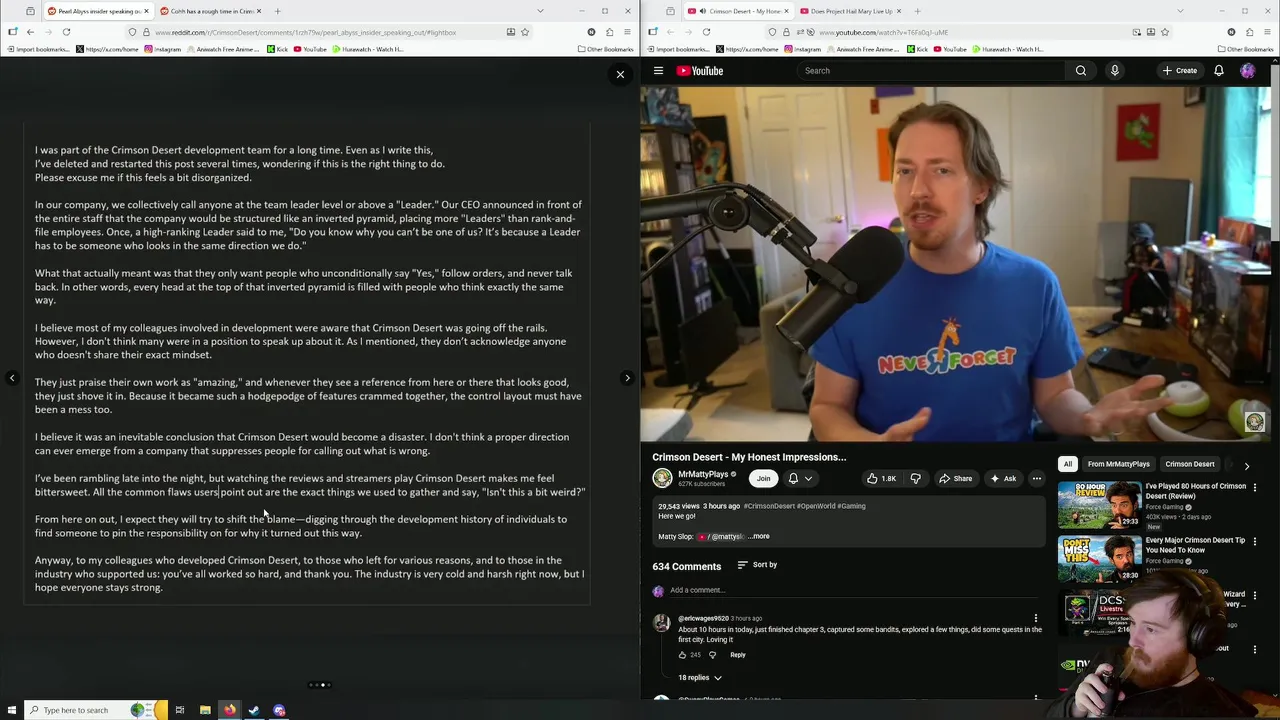Select the From MrMattyPlays filter chip
The width and height of the screenshot is (1280, 720).
1119,464
